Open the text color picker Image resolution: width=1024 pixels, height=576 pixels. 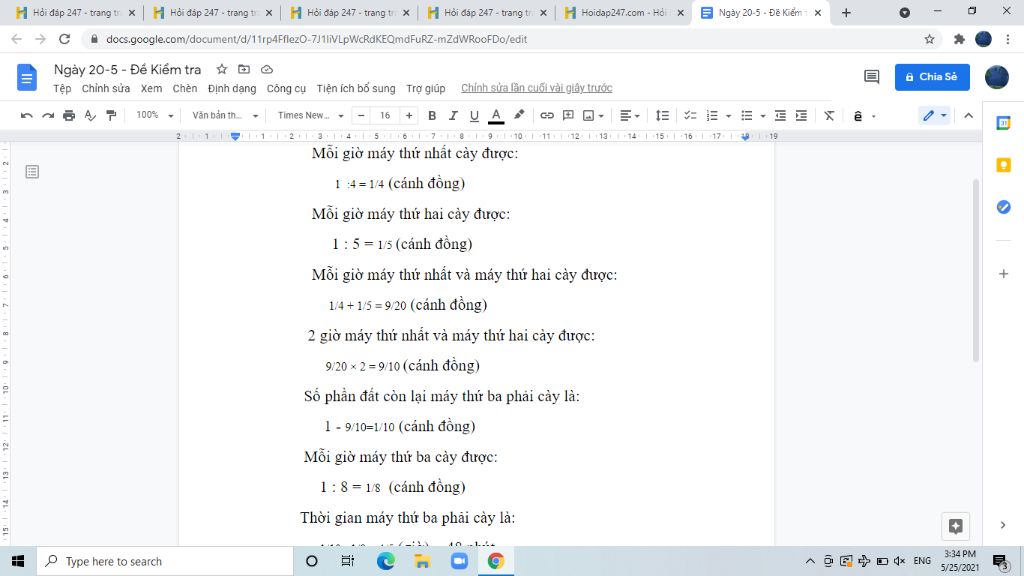point(496,116)
